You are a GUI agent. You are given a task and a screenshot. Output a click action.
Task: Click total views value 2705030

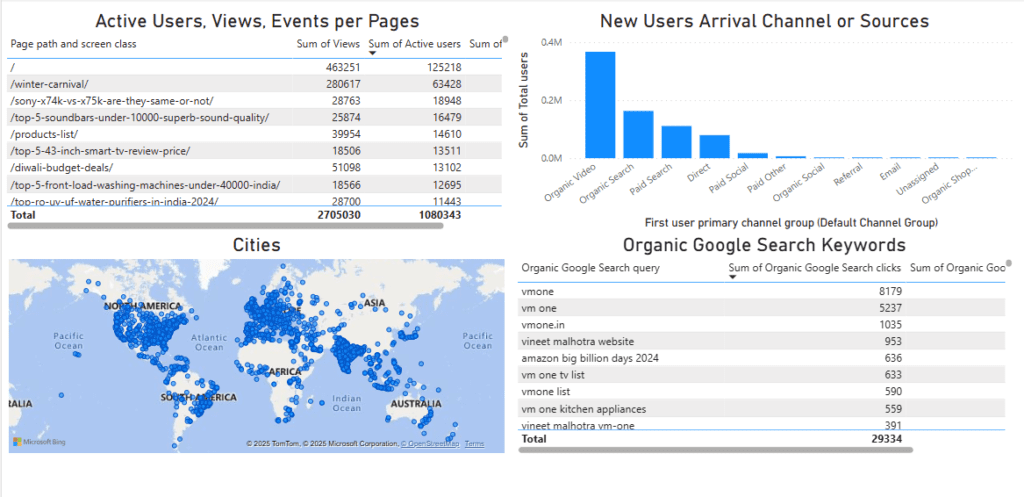click(x=340, y=214)
